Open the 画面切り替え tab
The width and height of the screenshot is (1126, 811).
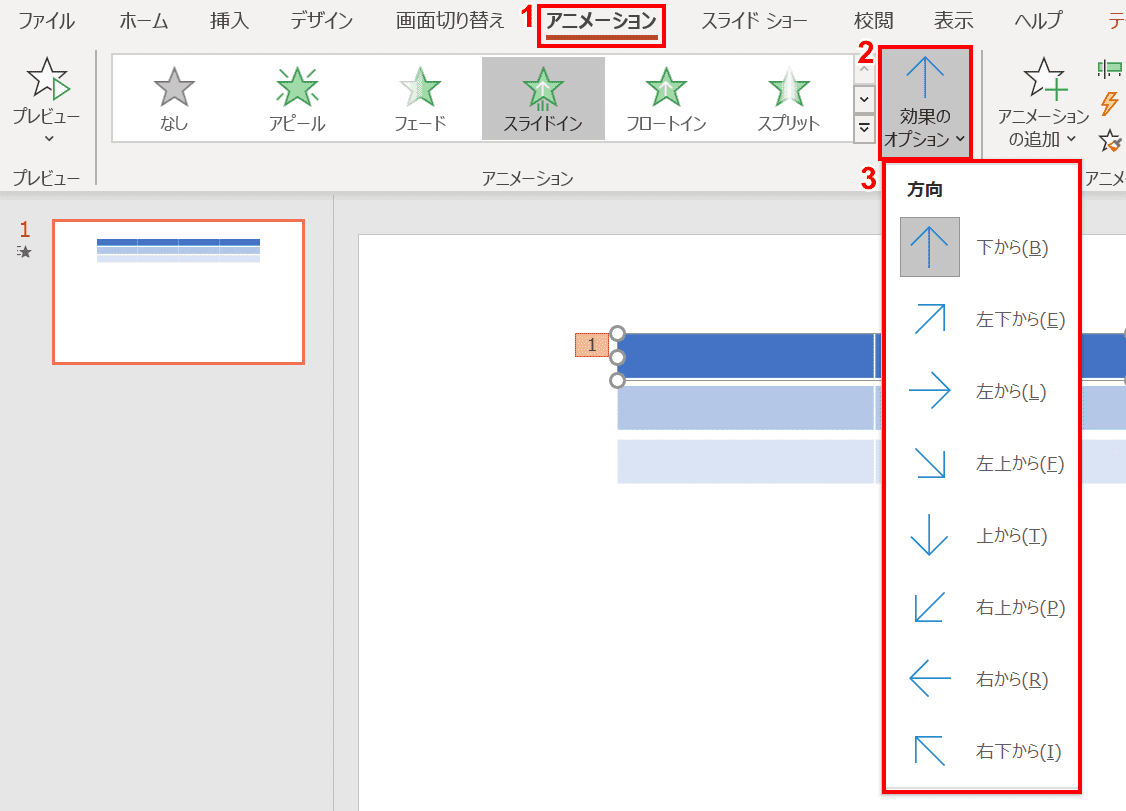(x=450, y=21)
